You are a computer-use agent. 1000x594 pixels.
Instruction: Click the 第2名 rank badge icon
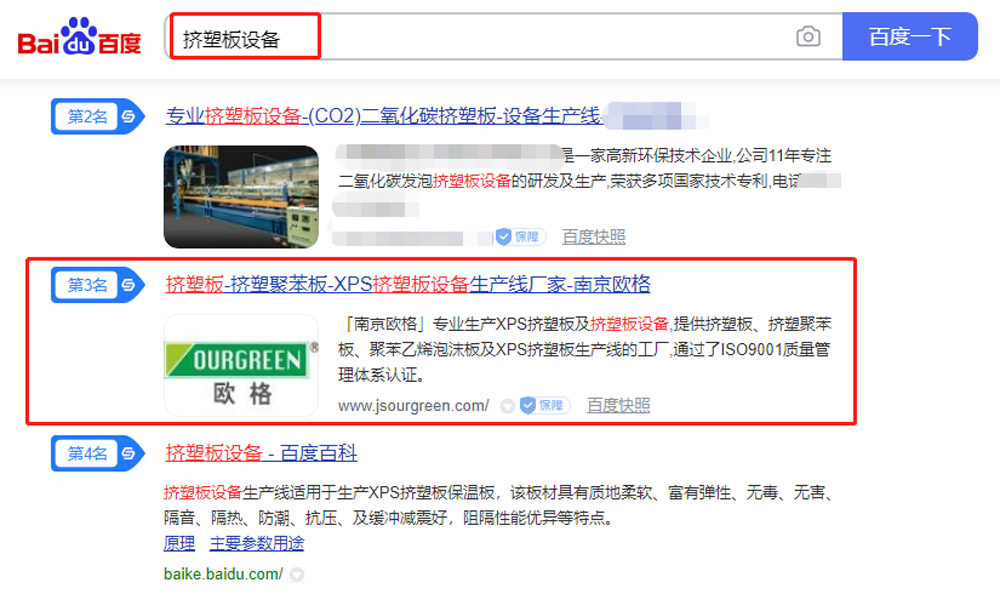[x=98, y=116]
